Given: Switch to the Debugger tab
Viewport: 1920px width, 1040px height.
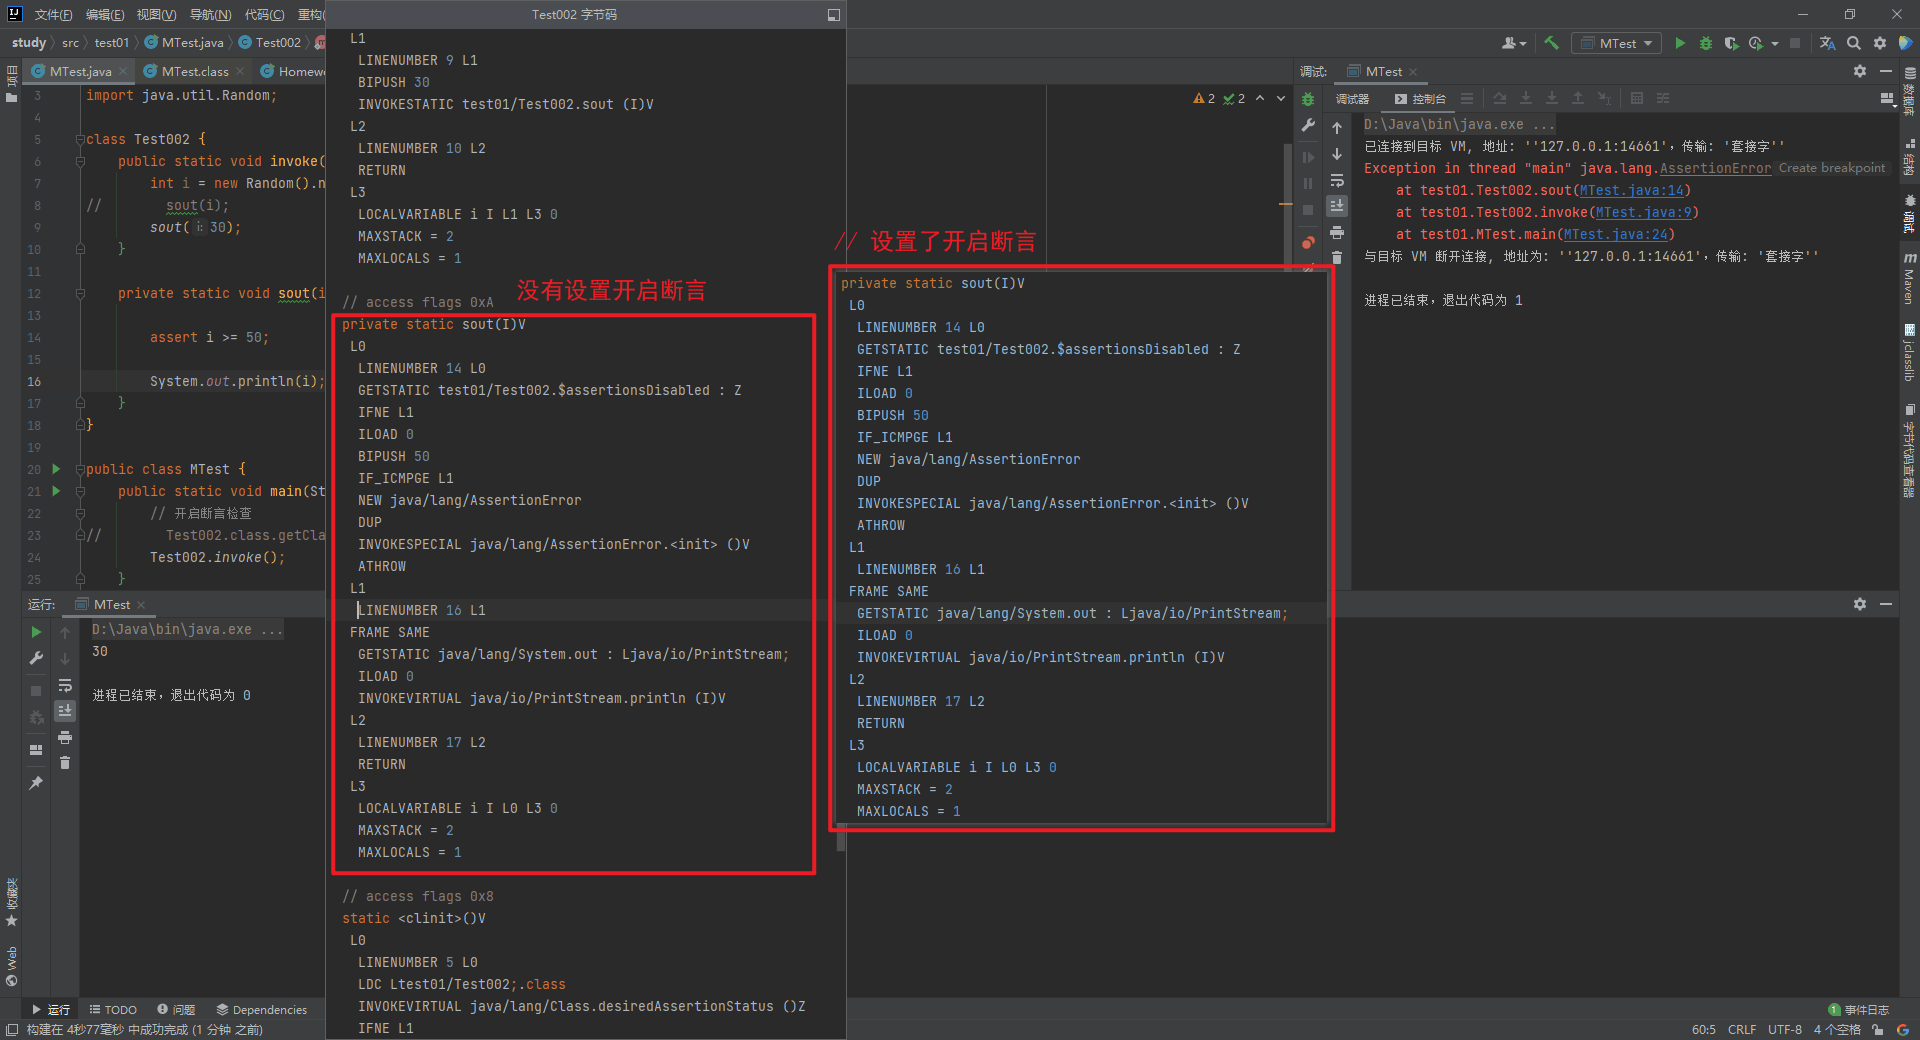Looking at the screenshot, I should coord(1352,99).
